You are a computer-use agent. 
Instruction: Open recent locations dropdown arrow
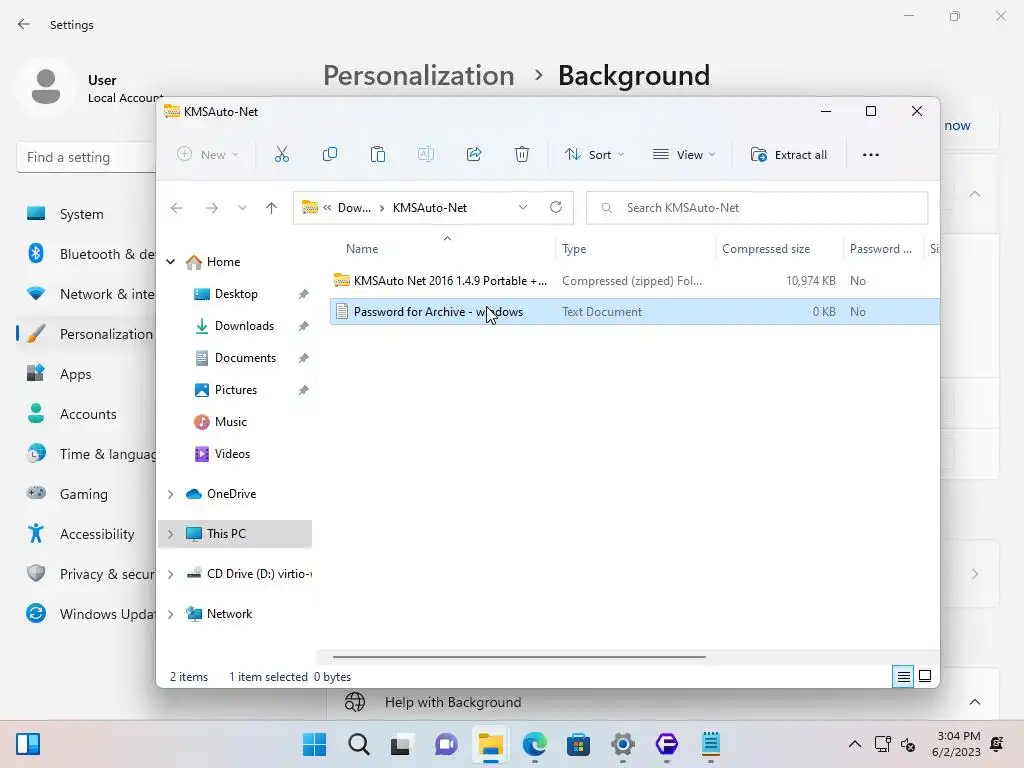[x=242, y=208]
